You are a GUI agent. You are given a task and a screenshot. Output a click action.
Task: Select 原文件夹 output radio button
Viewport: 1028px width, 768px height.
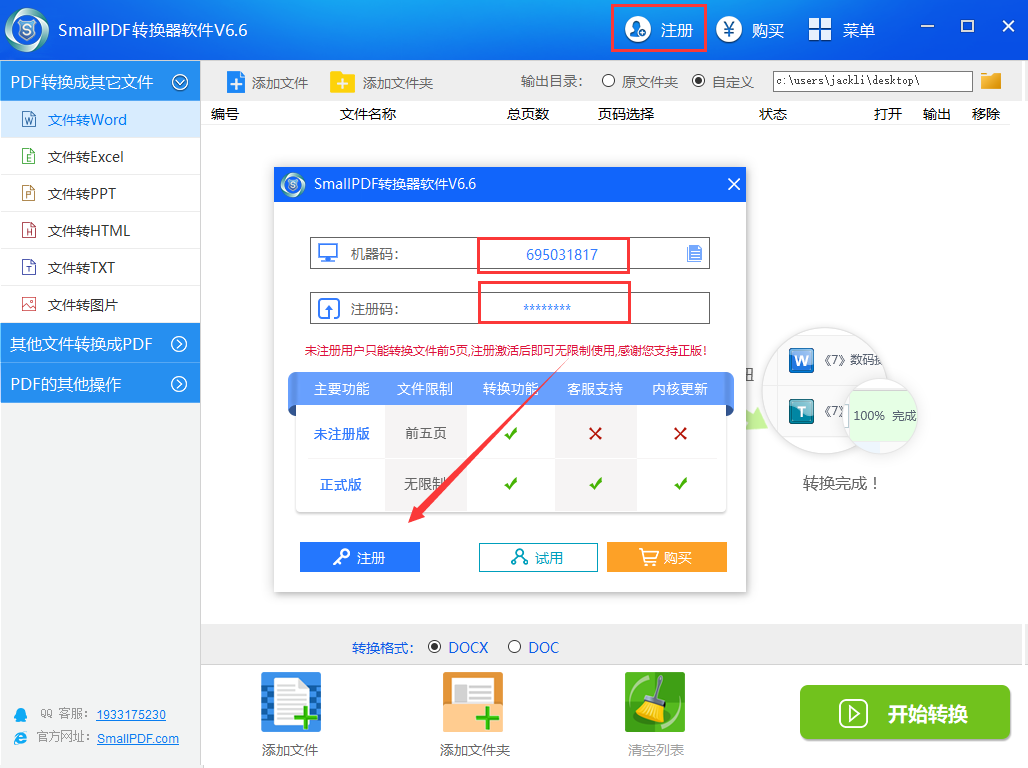pyautogui.click(x=608, y=81)
